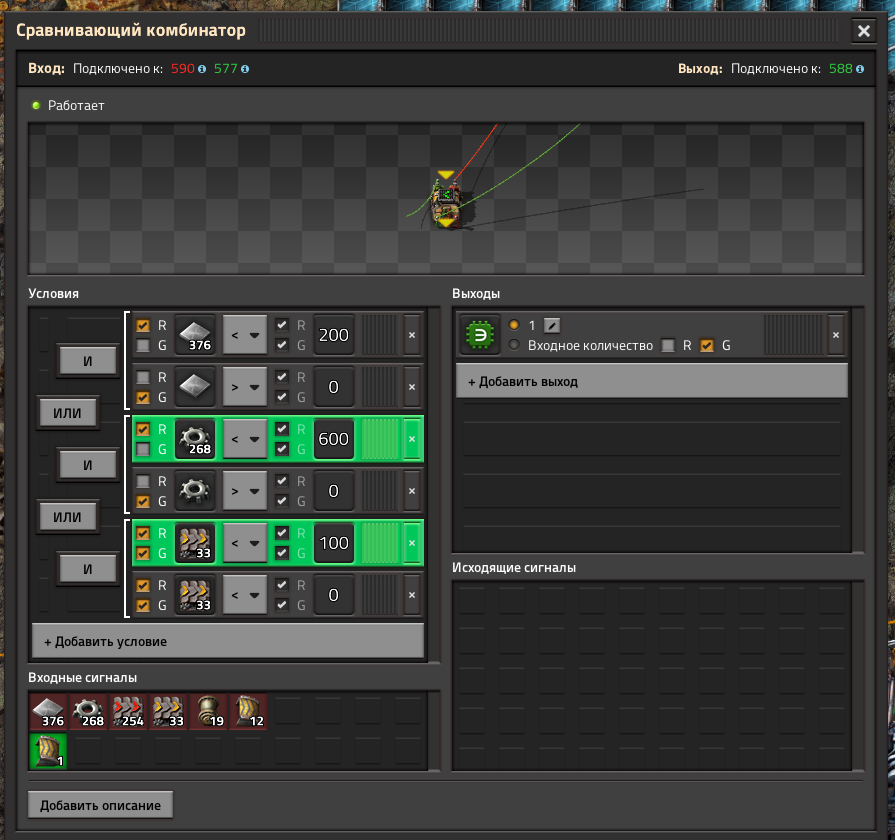Click value field 0 in second iron plate row
This screenshot has height=840, width=895.
[334, 387]
